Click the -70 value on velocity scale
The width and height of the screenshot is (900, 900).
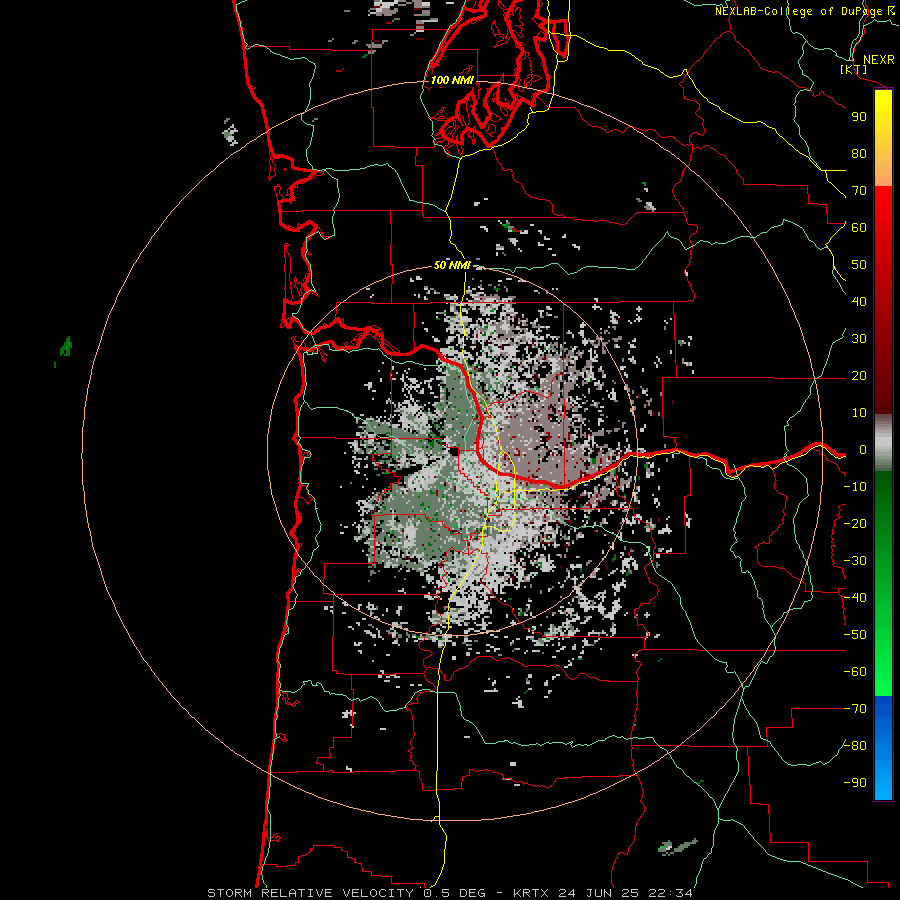(855, 709)
